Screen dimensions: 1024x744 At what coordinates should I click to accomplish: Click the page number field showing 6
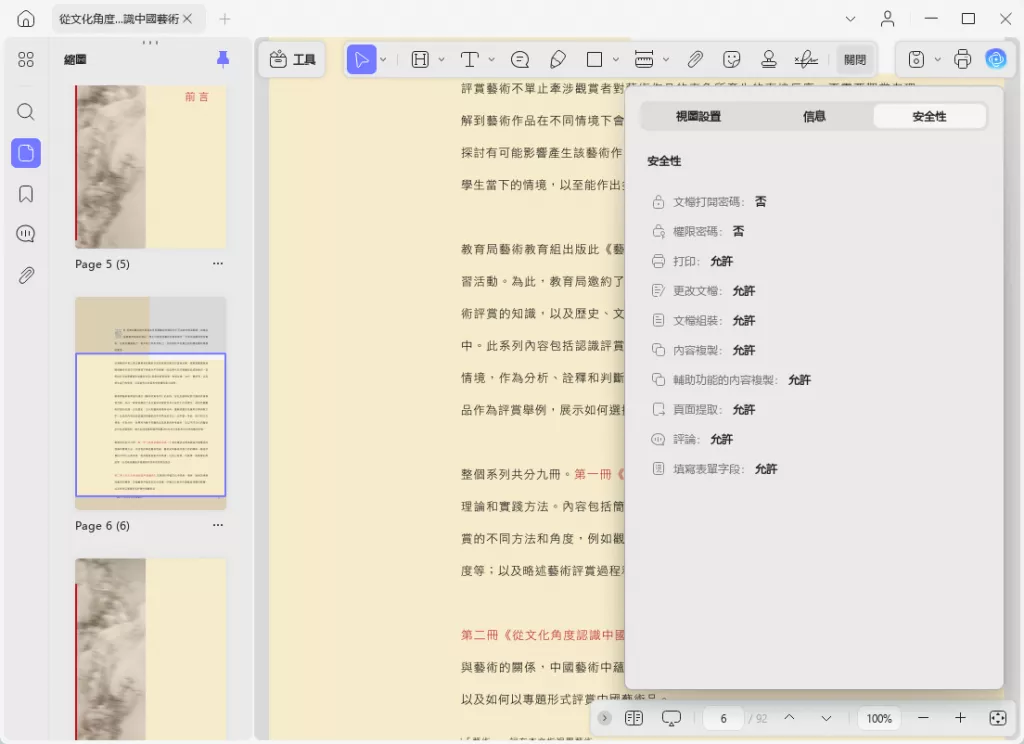(x=724, y=718)
